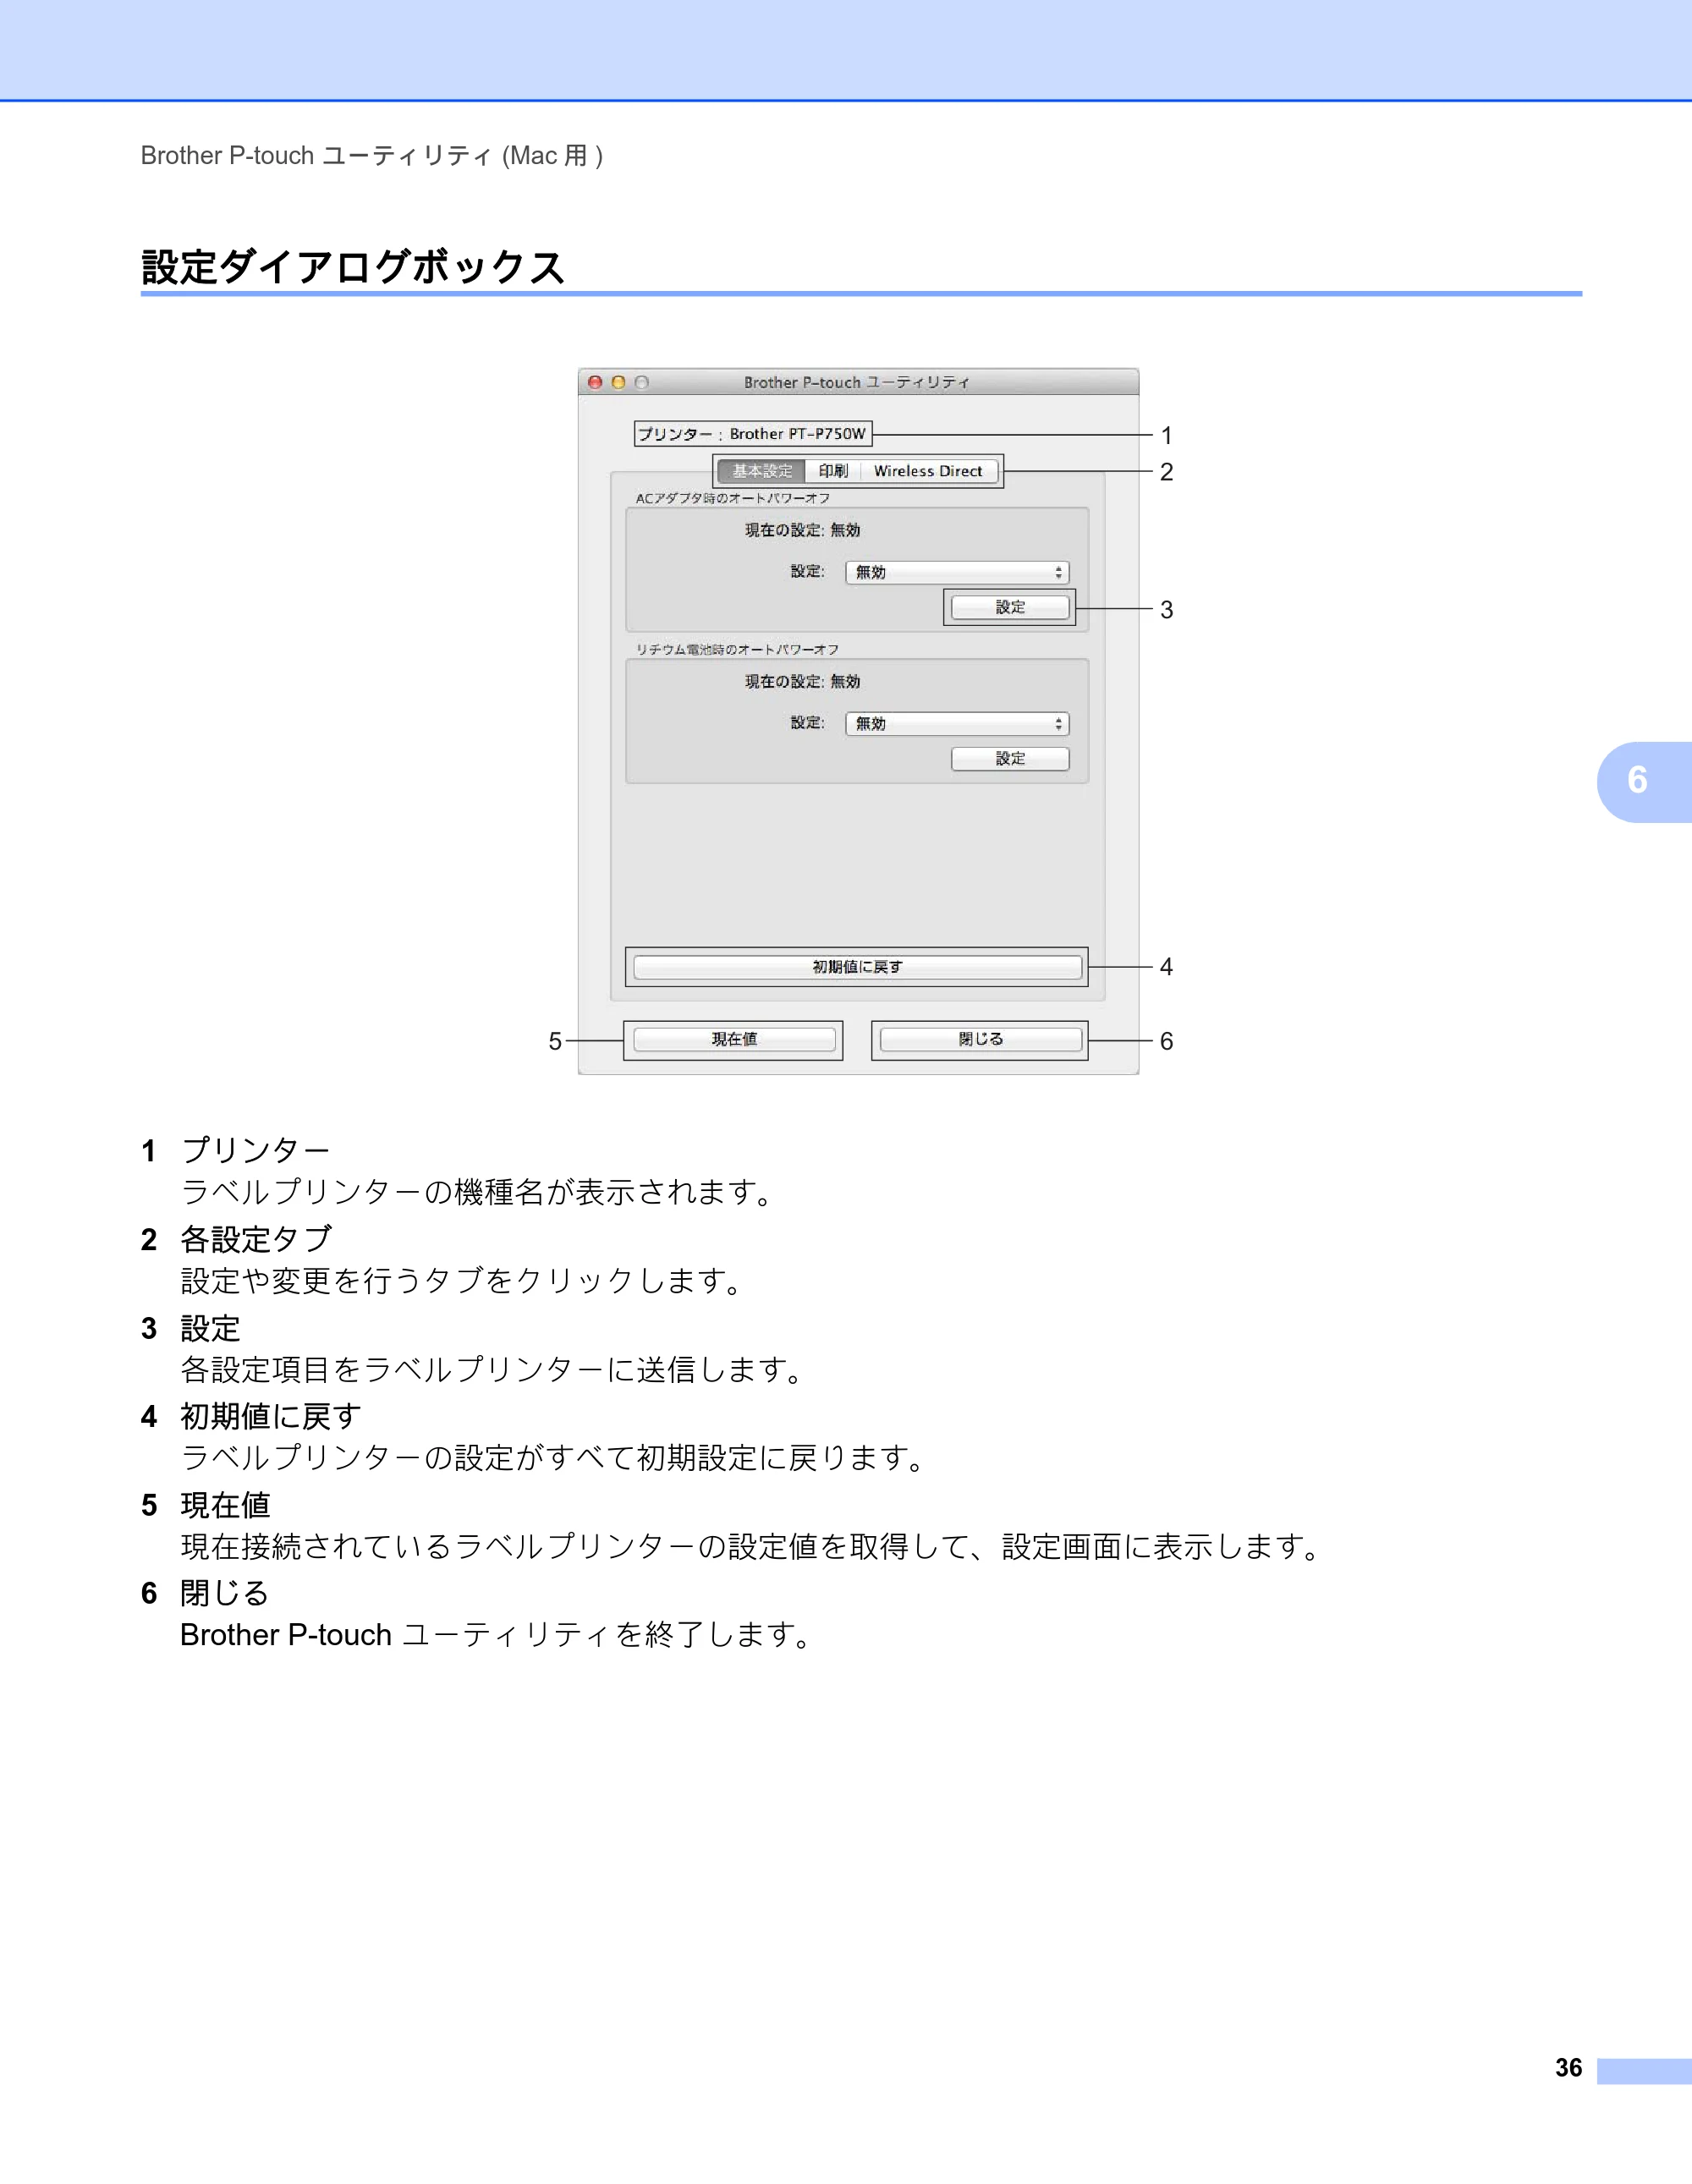The image size is (1692, 2184).
Task: Open the ACアダプタ auto power-off dropdown
Action: coord(957,572)
